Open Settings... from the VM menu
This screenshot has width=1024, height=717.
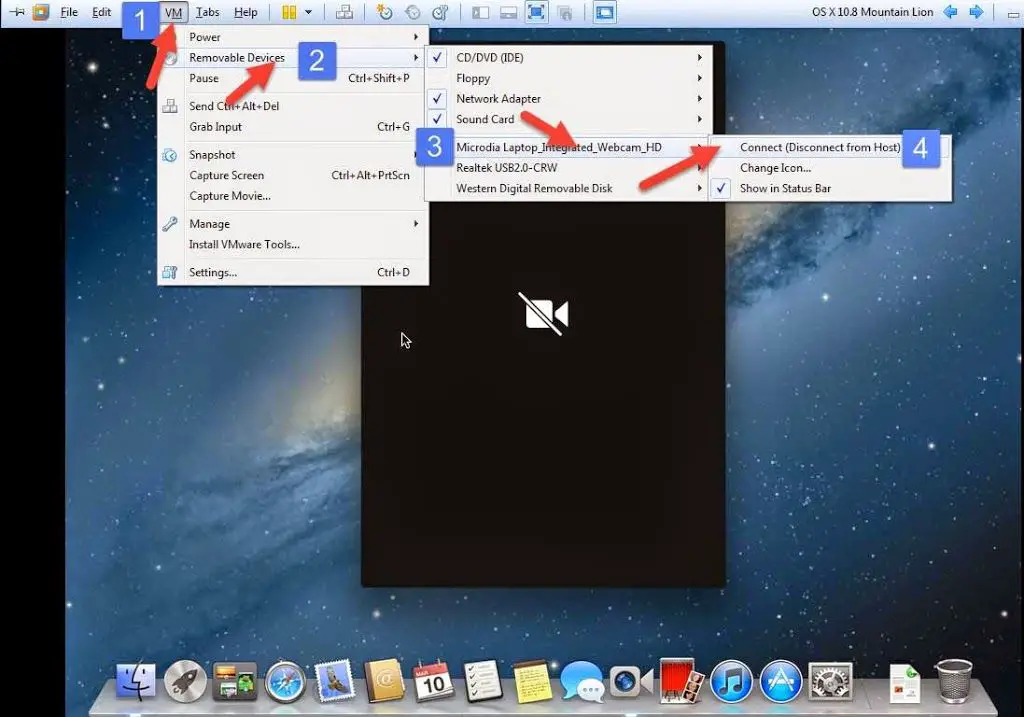click(x=293, y=272)
